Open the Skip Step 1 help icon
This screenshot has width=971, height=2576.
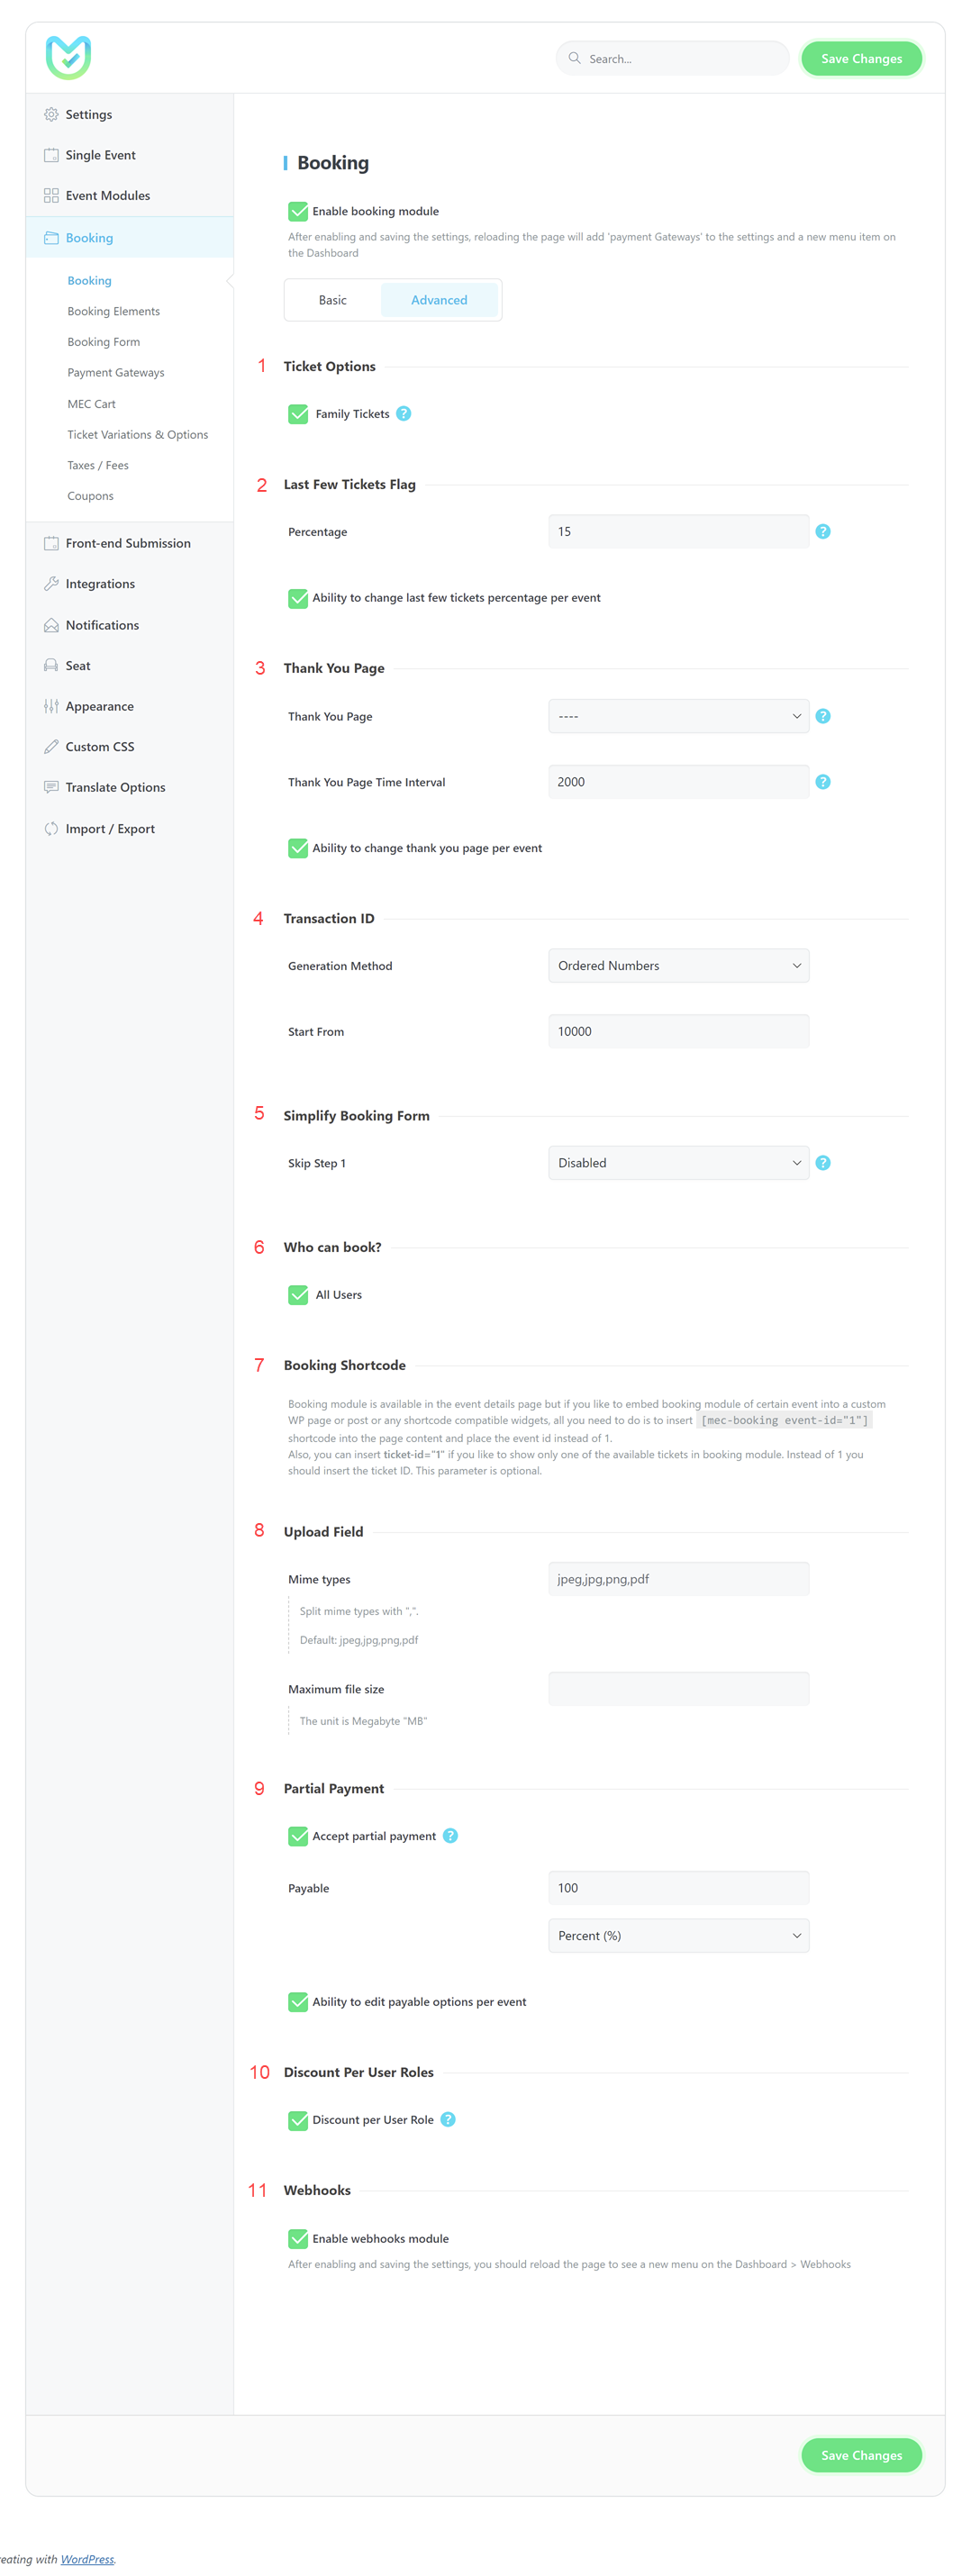[823, 1163]
